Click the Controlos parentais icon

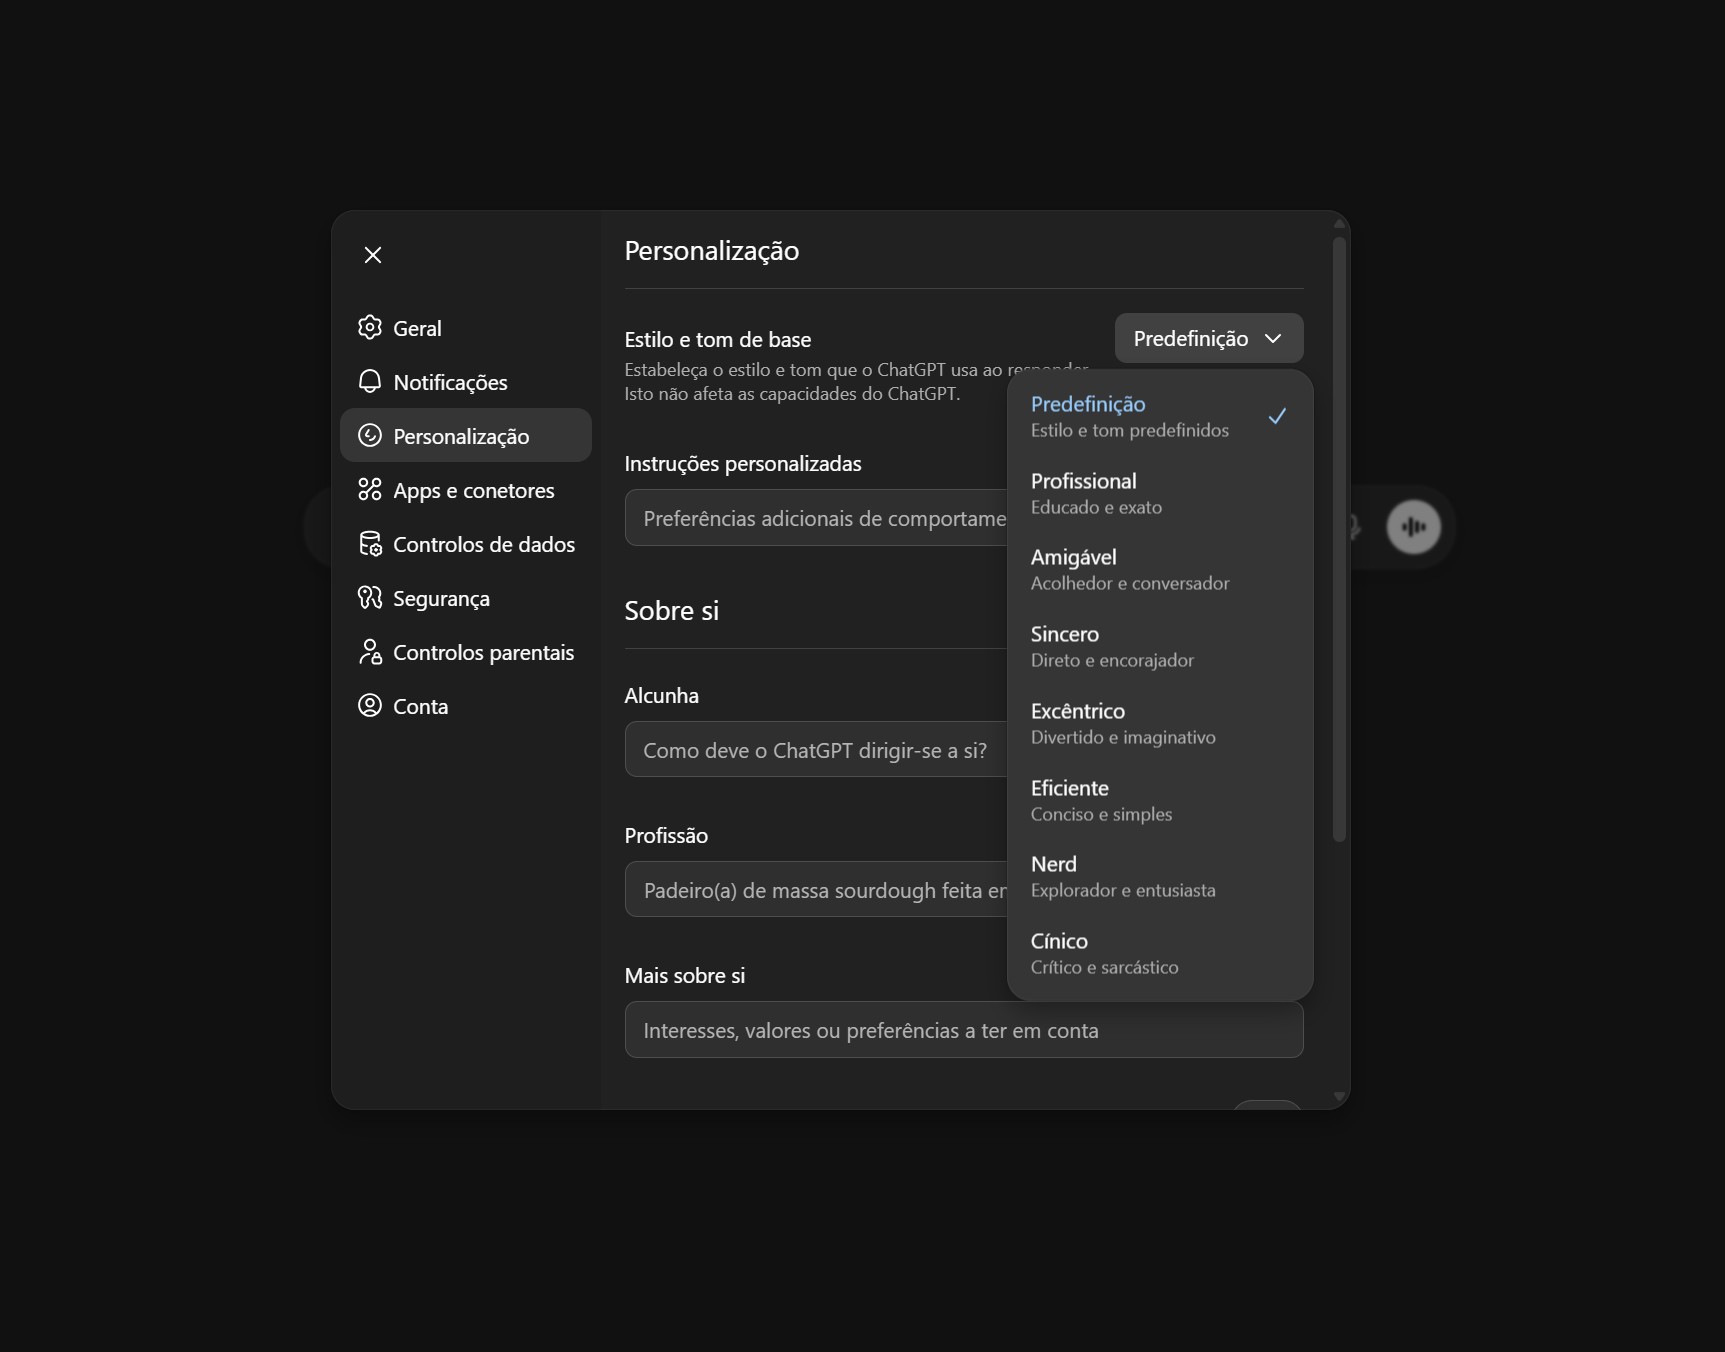coord(370,652)
